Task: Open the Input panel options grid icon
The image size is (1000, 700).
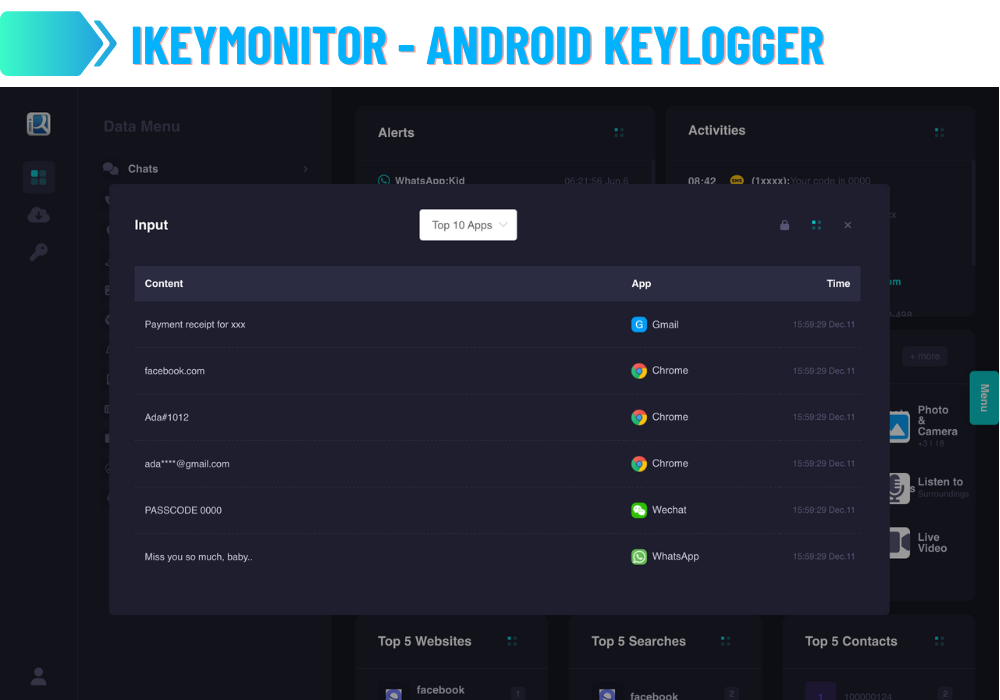Action: coord(816,225)
